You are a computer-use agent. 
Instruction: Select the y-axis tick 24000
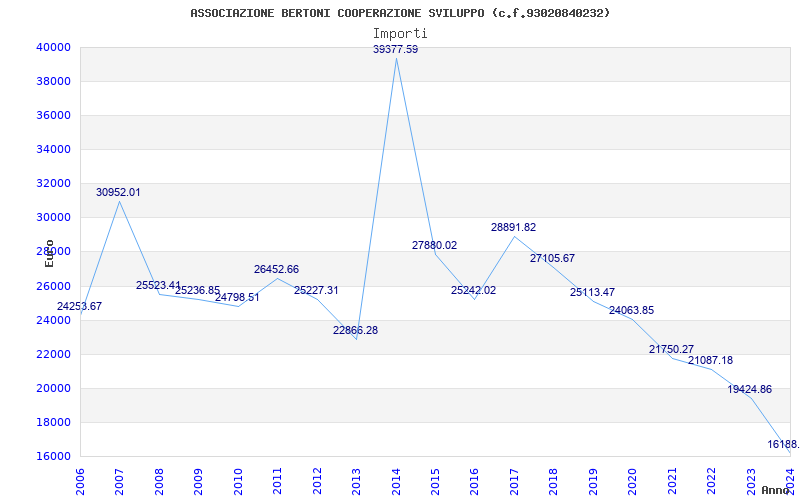point(53,320)
